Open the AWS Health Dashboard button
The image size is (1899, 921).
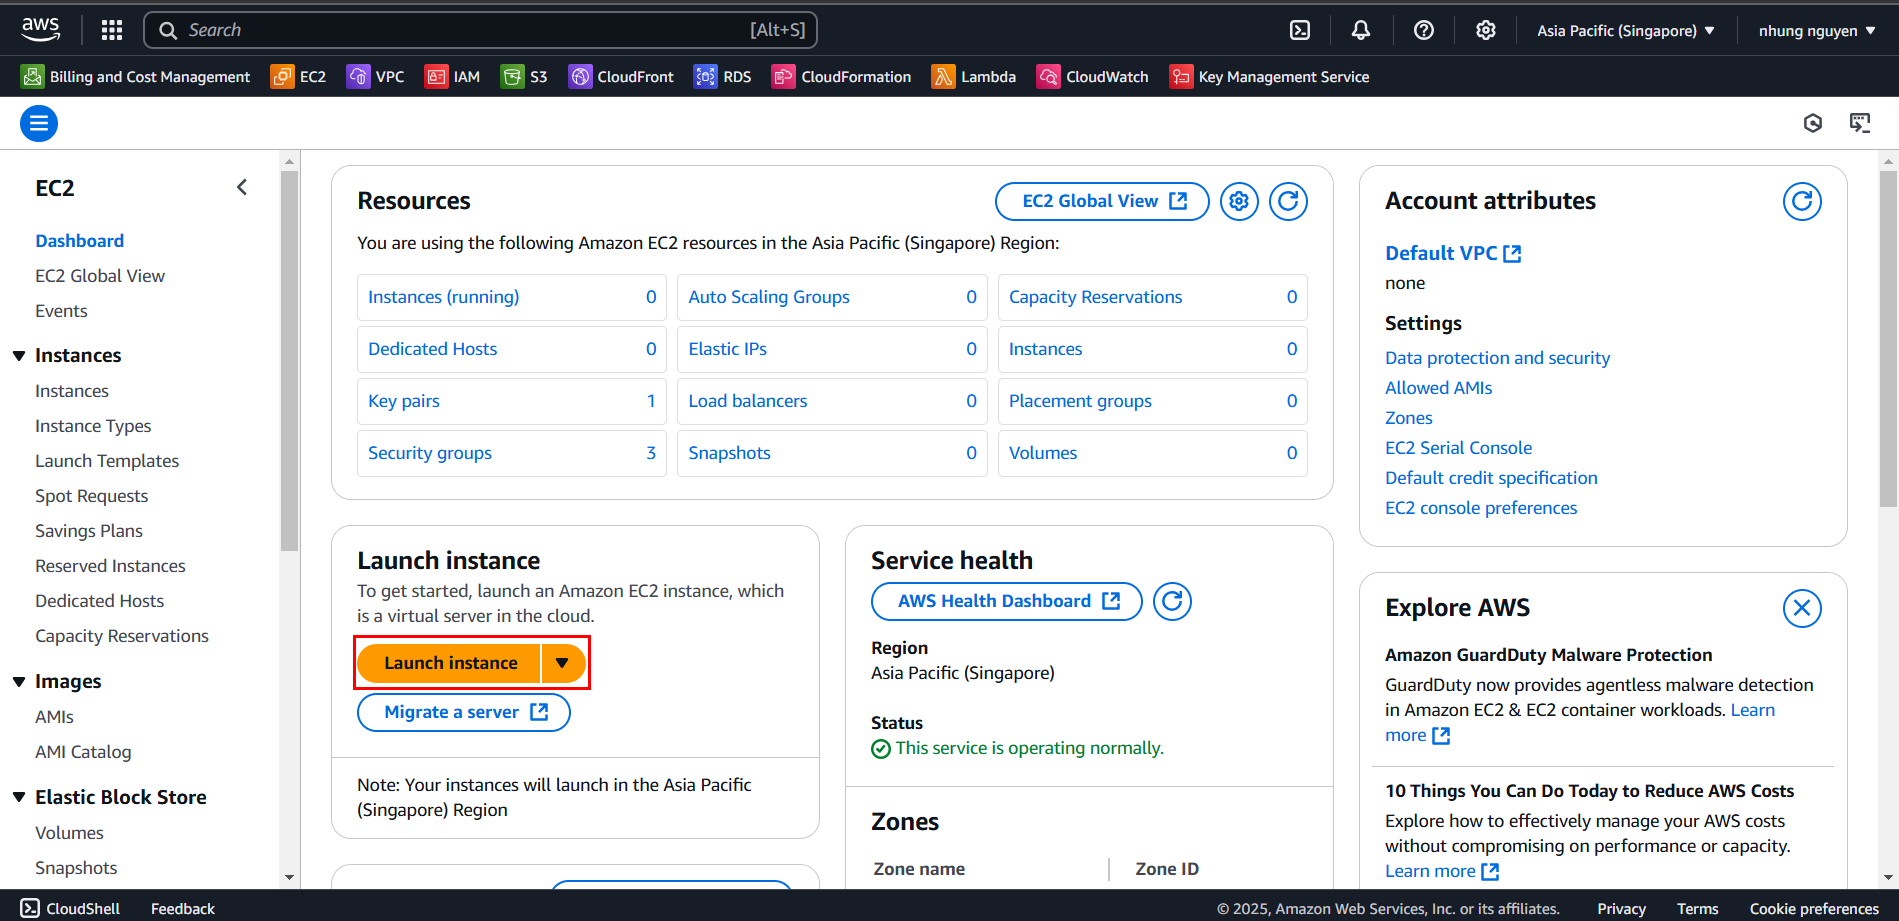(x=1006, y=601)
